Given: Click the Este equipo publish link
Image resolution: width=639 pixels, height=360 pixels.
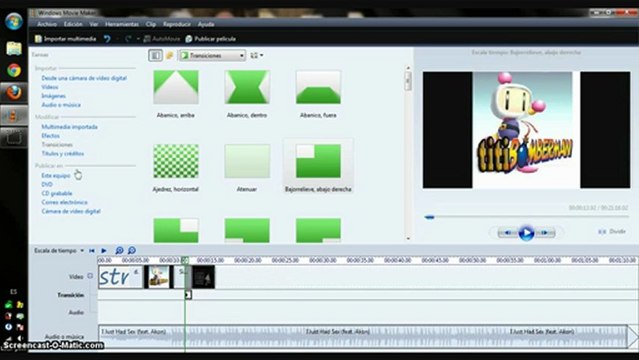Looking at the screenshot, I should coord(56,175).
